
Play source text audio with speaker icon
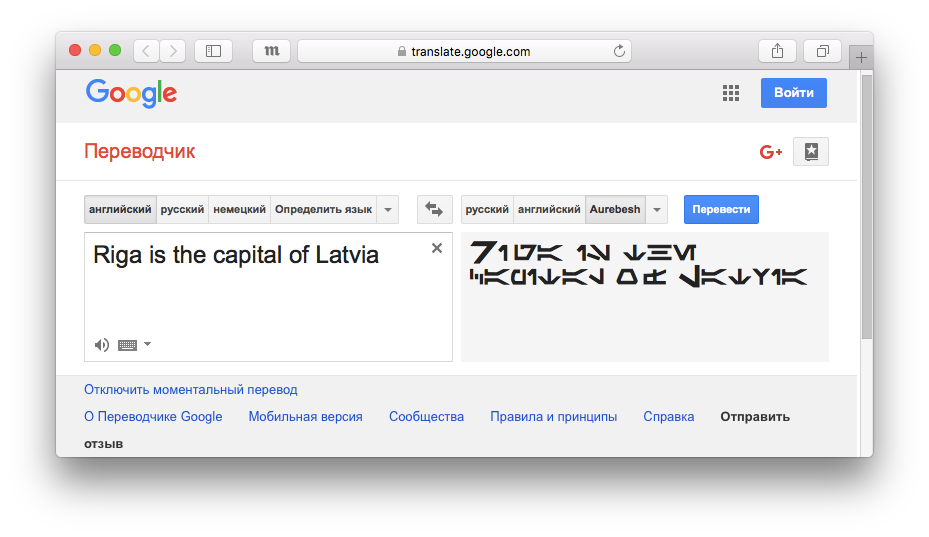click(x=102, y=345)
